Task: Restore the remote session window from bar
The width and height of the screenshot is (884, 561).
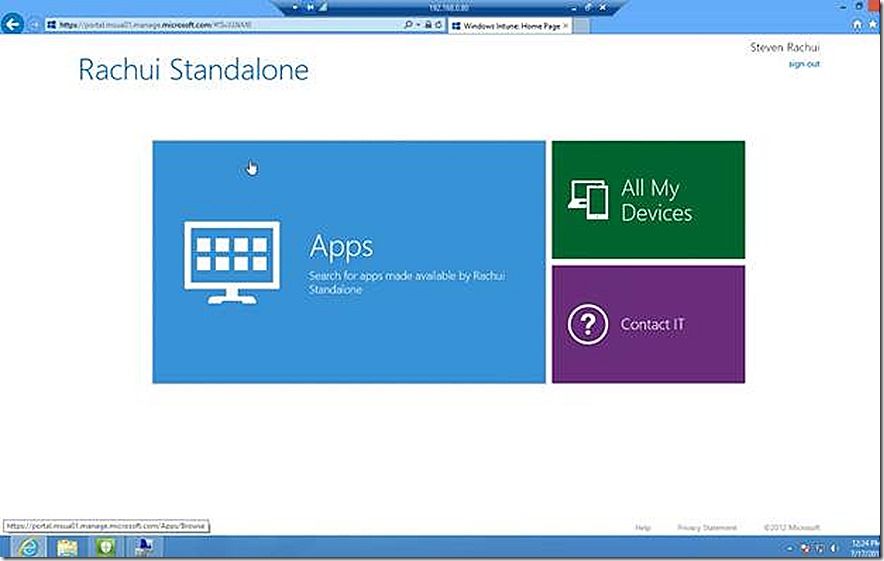Action: pos(589,7)
